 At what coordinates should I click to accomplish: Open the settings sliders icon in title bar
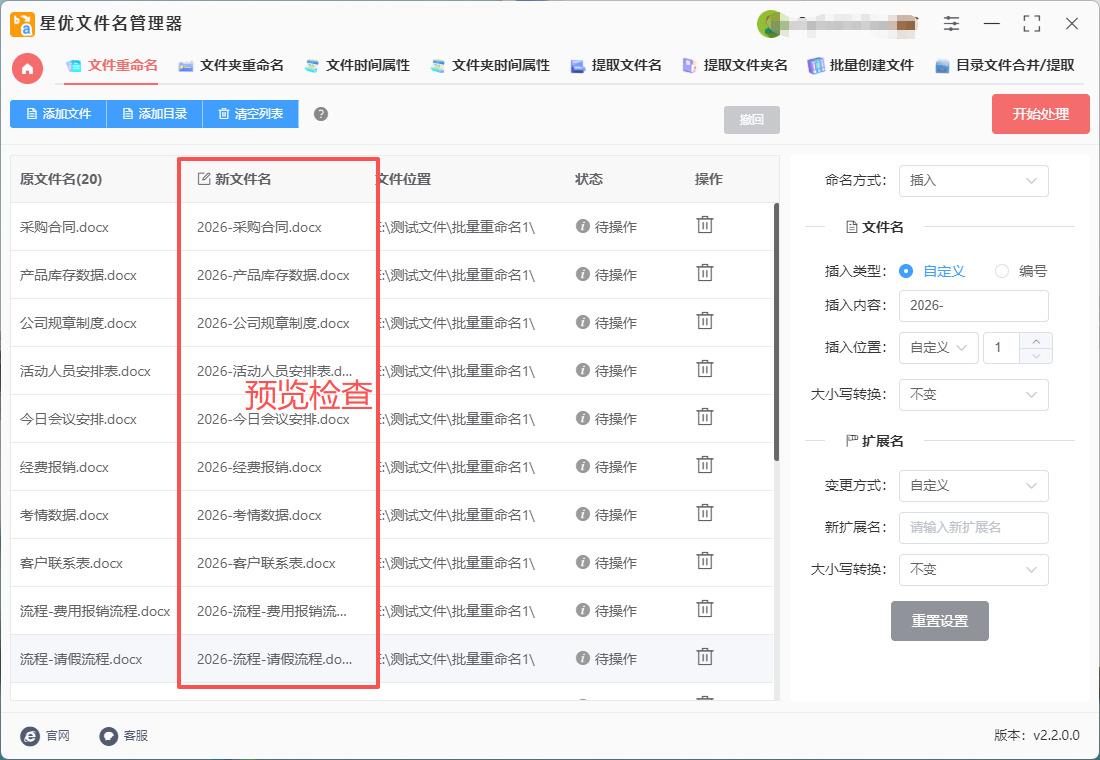pos(951,23)
